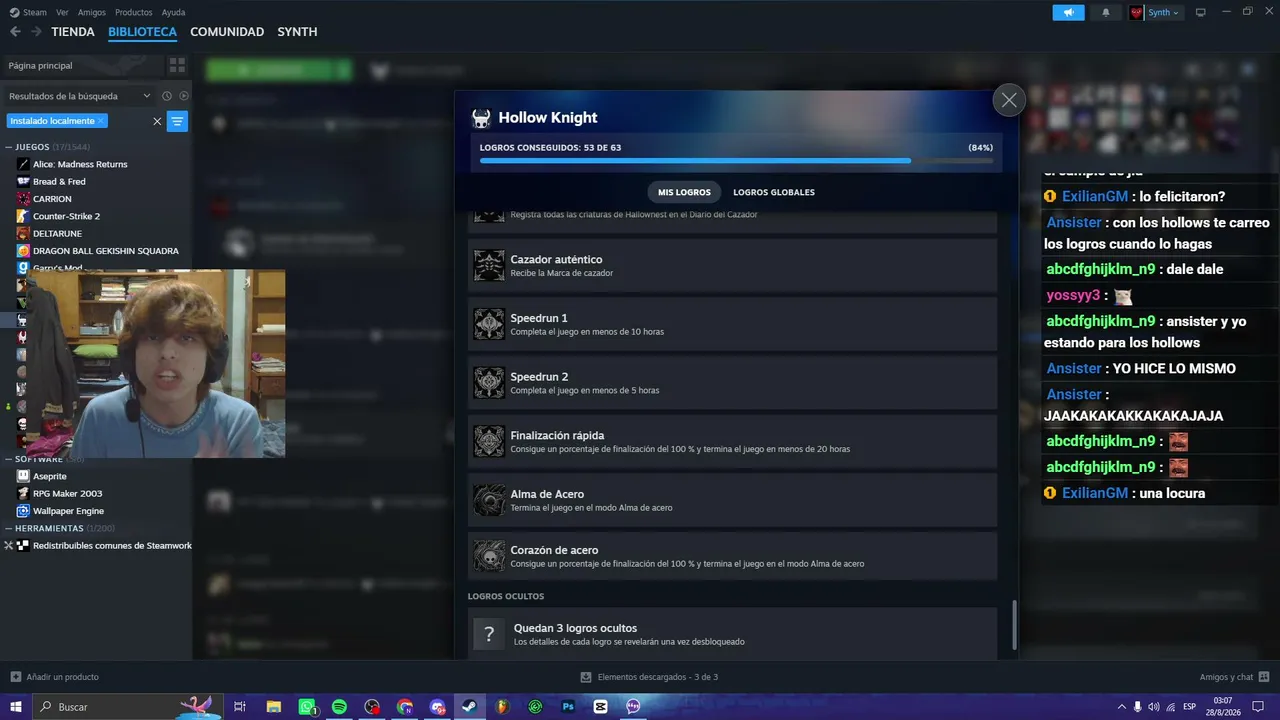
Task: Open the Ver menu
Action: click(x=62, y=12)
